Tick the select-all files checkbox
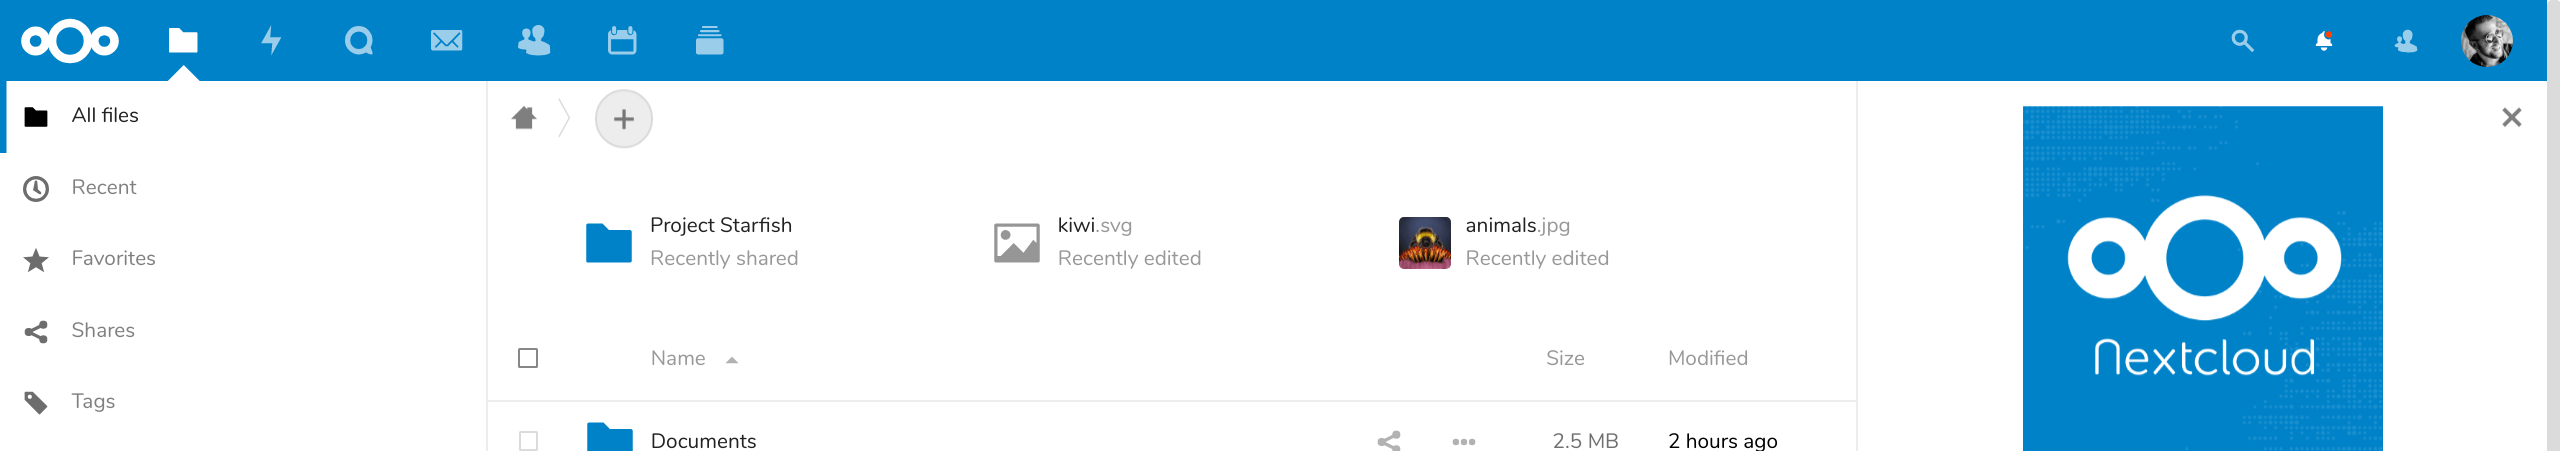The image size is (2560, 451). pyautogui.click(x=528, y=358)
